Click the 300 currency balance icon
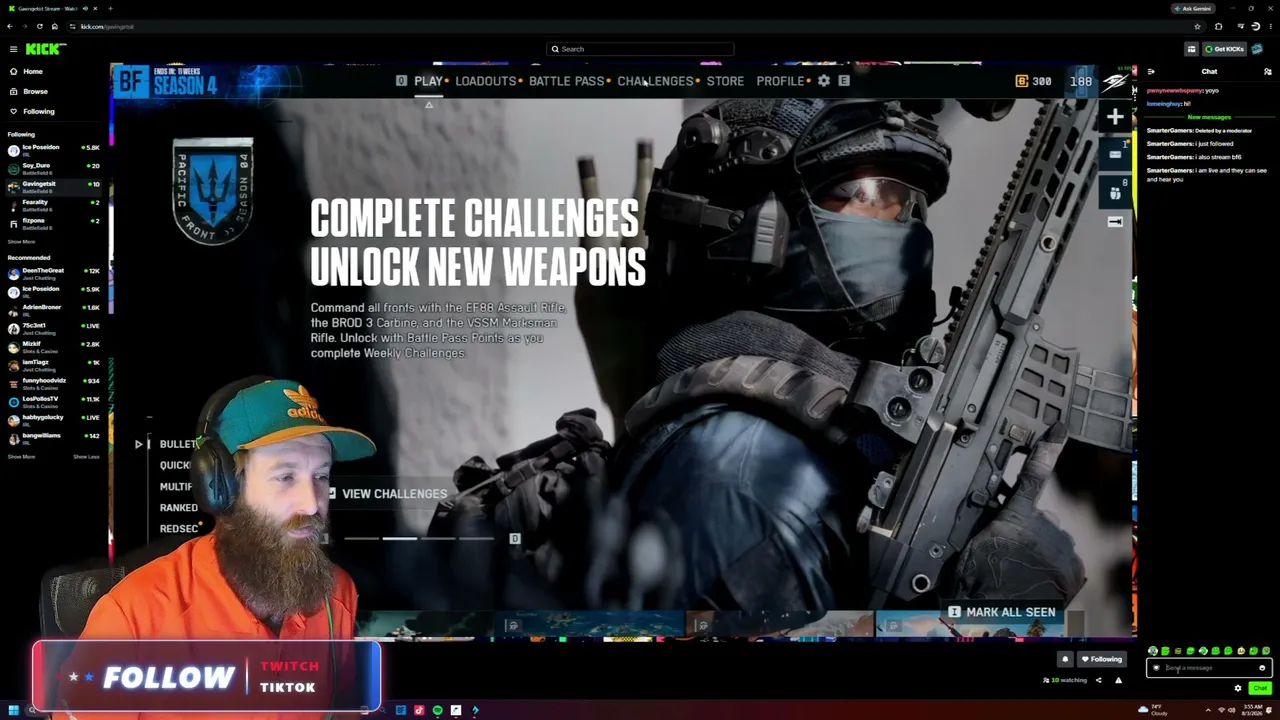The image size is (1280, 720). [1021, 81]
